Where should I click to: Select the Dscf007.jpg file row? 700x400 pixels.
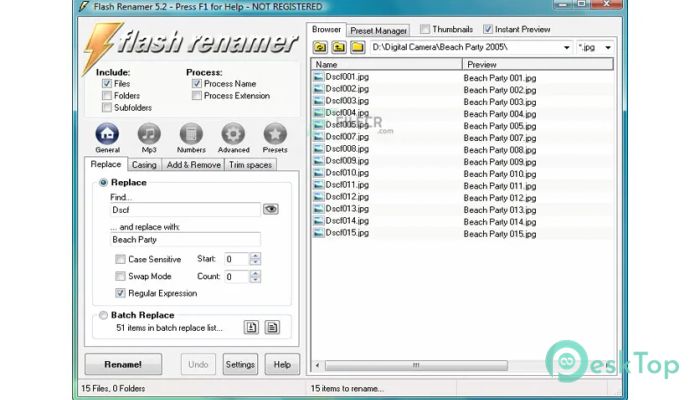[x=462, y=137]
